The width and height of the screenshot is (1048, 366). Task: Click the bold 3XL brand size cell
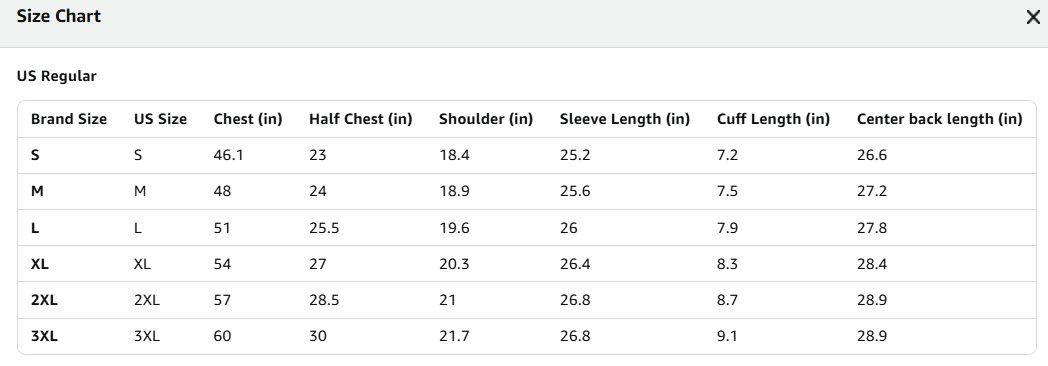(44, 336)
